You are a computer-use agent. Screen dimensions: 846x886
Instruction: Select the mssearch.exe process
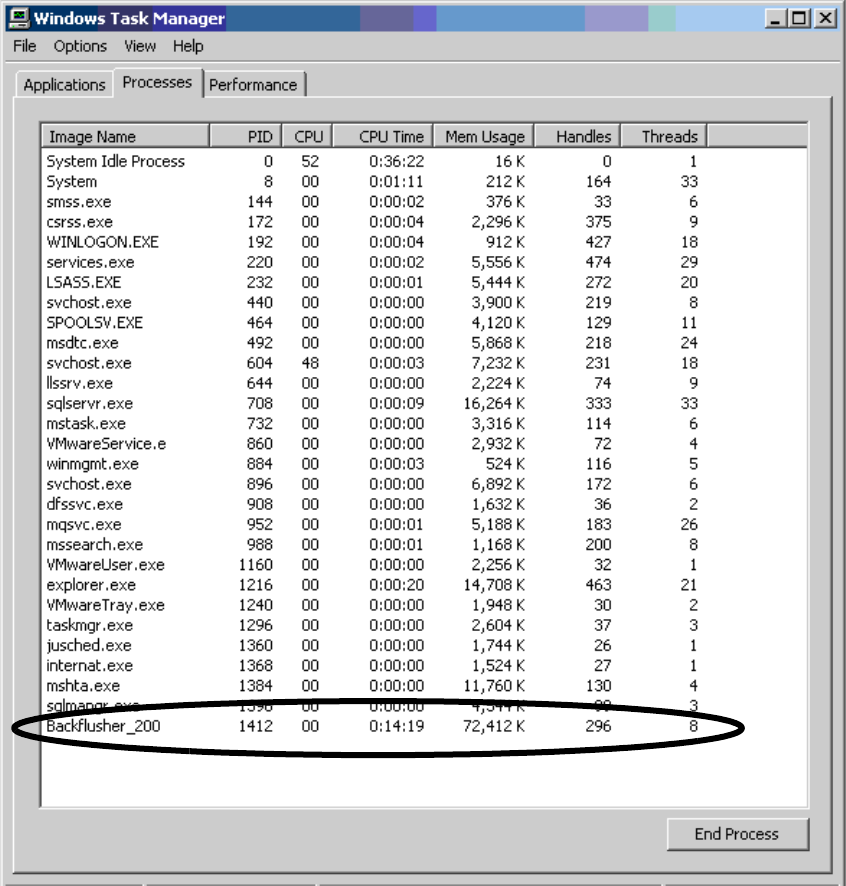pos(373,545)
